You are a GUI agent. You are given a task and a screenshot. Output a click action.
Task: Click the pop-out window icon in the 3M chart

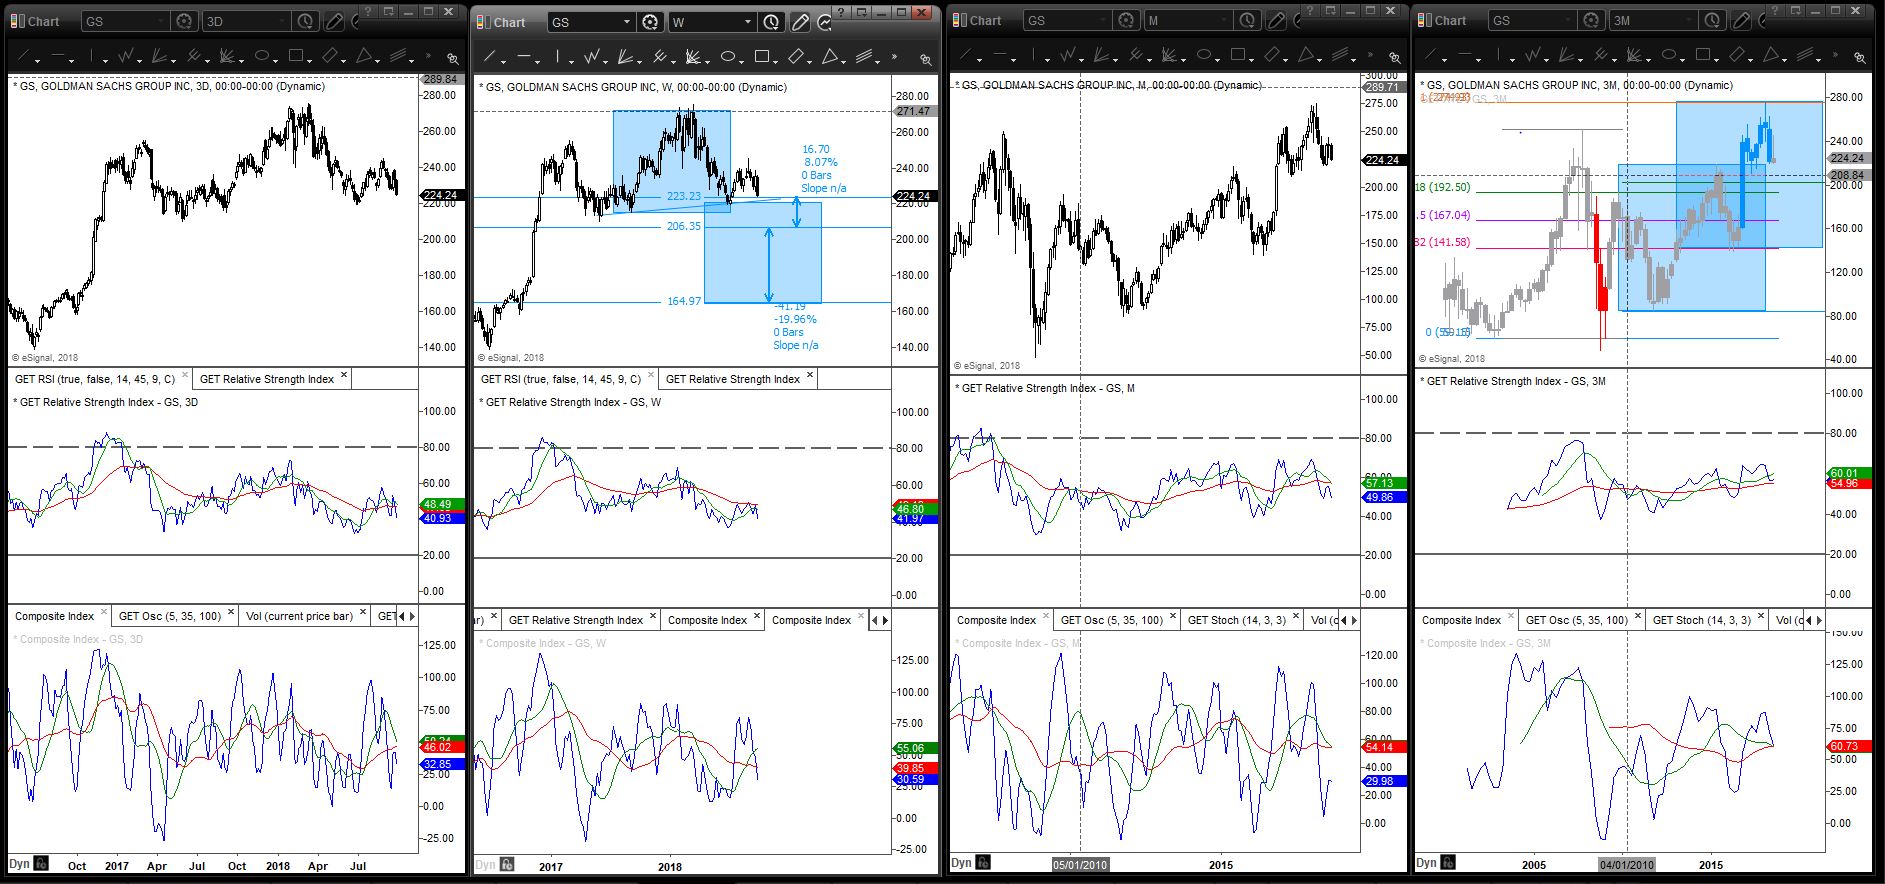pos(1796,12)
